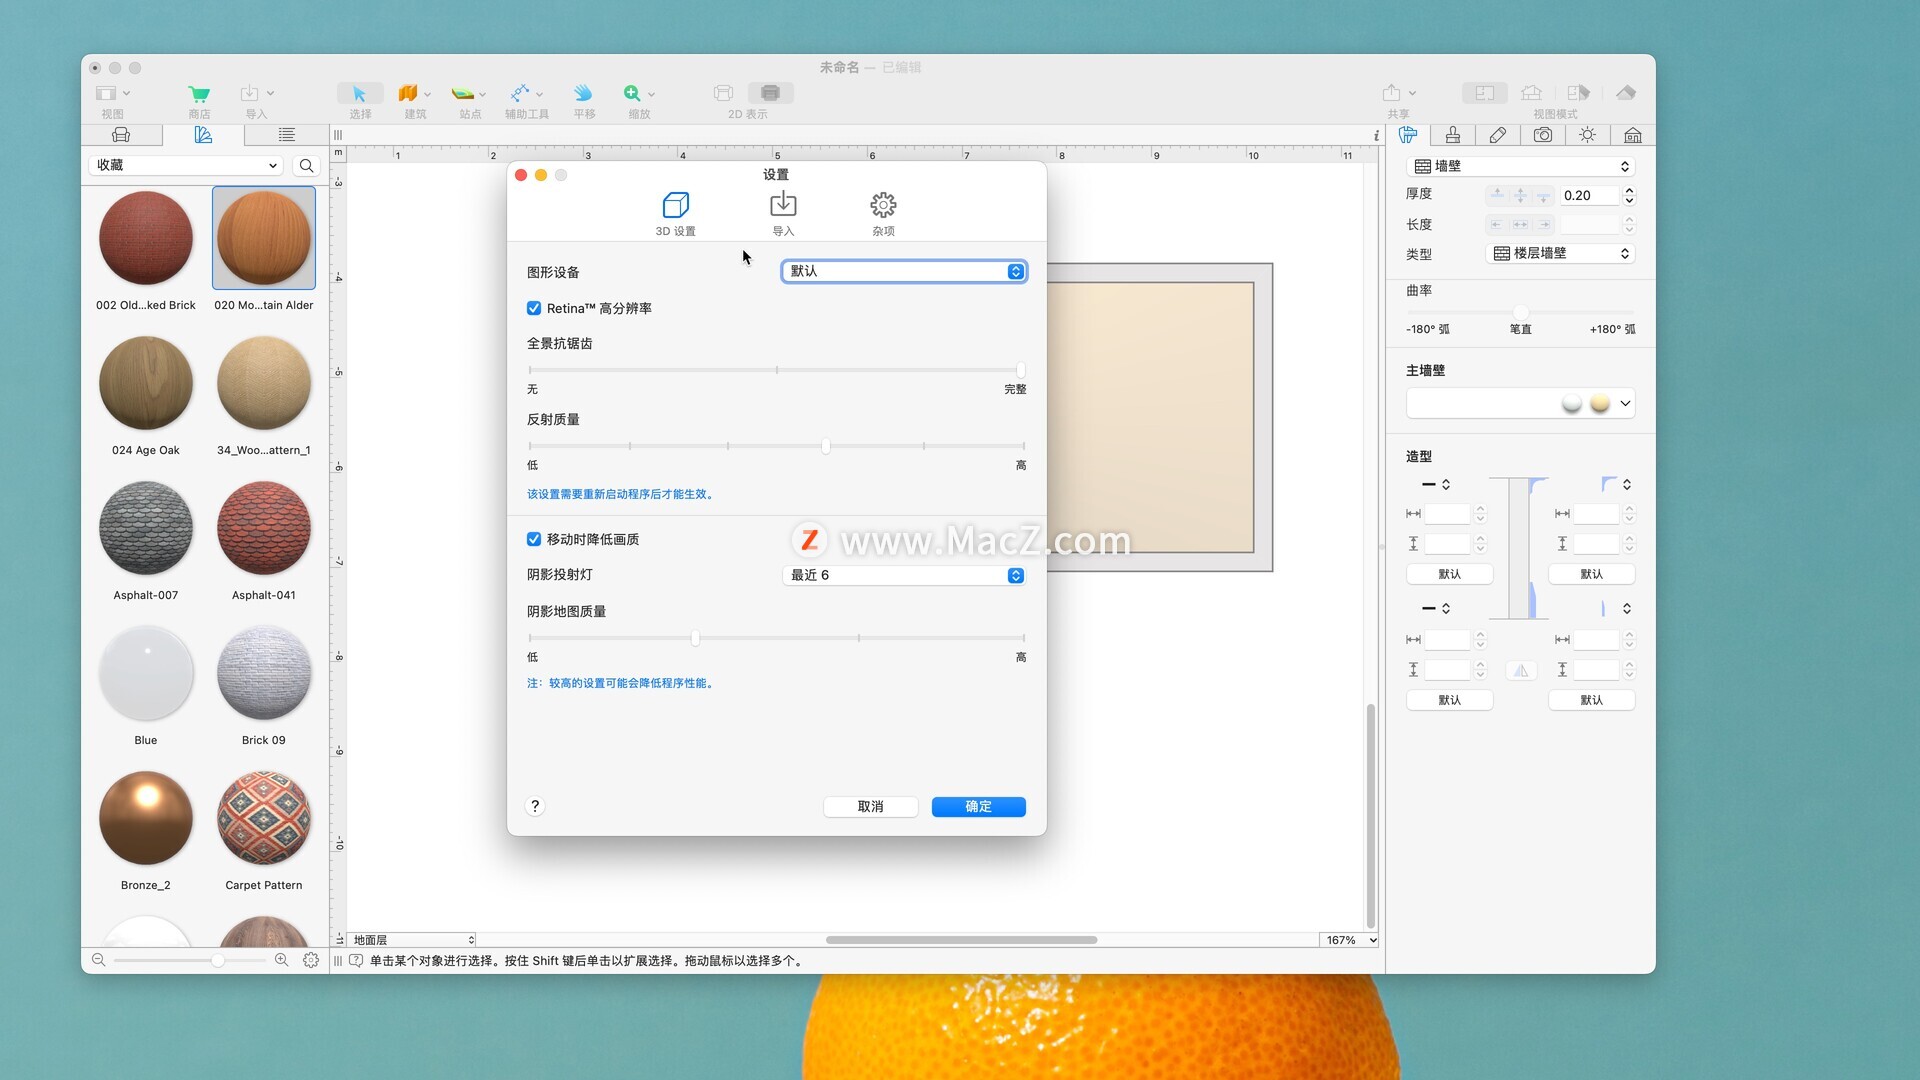Select the Pan hand tool
1920x1080 pixels.
pyautogui.click(x=583, y=94)
